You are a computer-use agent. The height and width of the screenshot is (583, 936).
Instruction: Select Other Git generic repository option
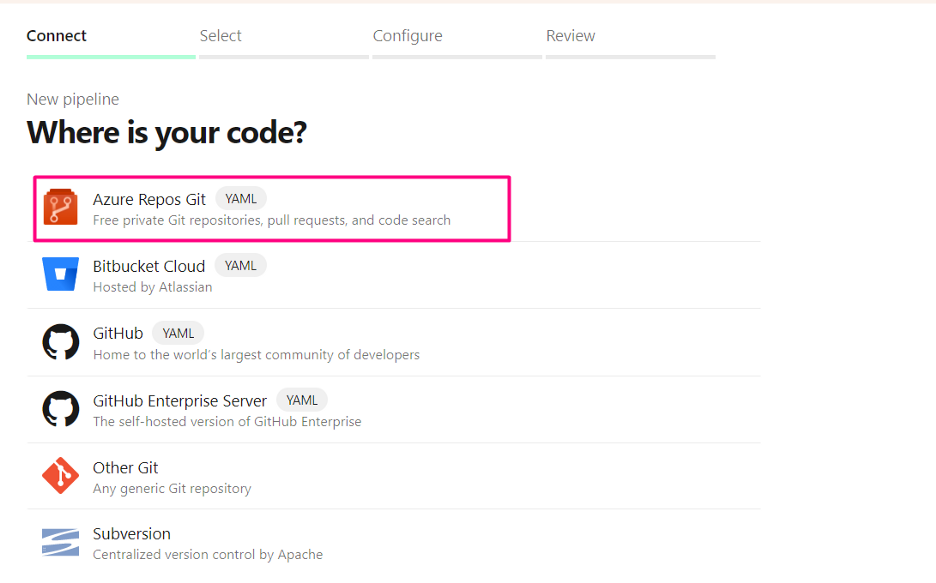coord(125,467)
